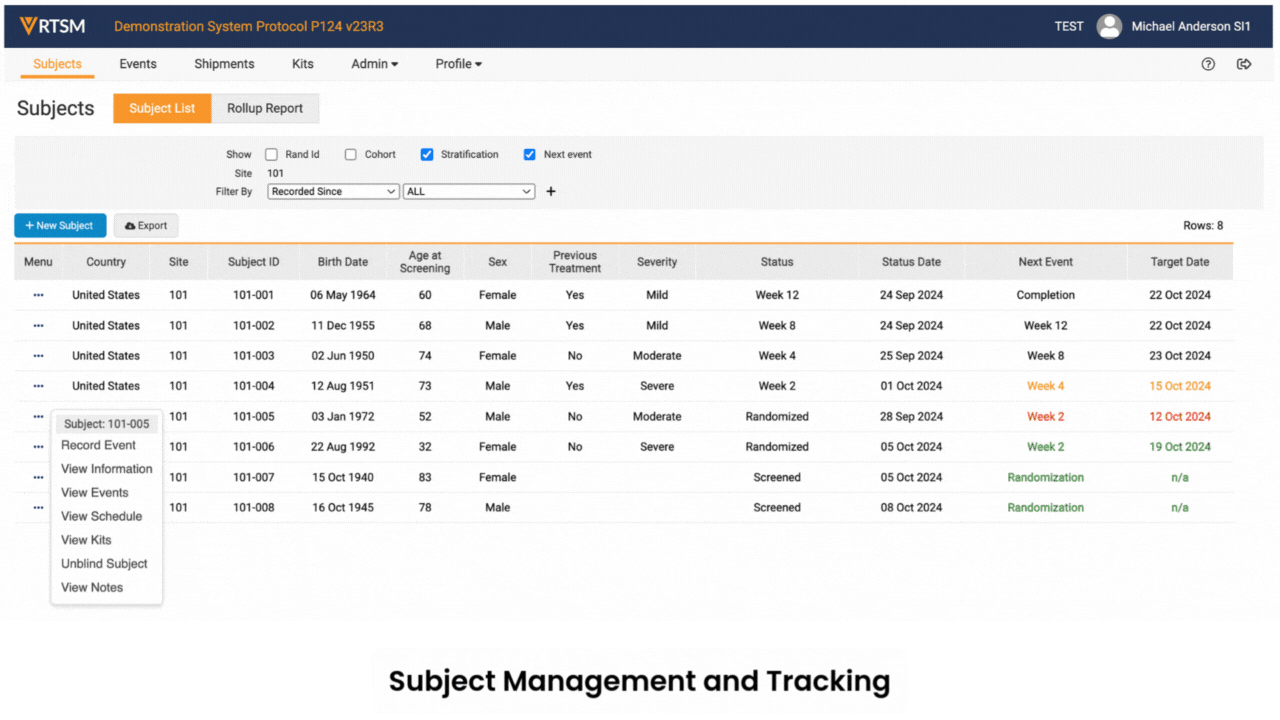This screenshot has width=1280, height=720.
Task: Click the user avatar icon
Action: (1109, 26)
